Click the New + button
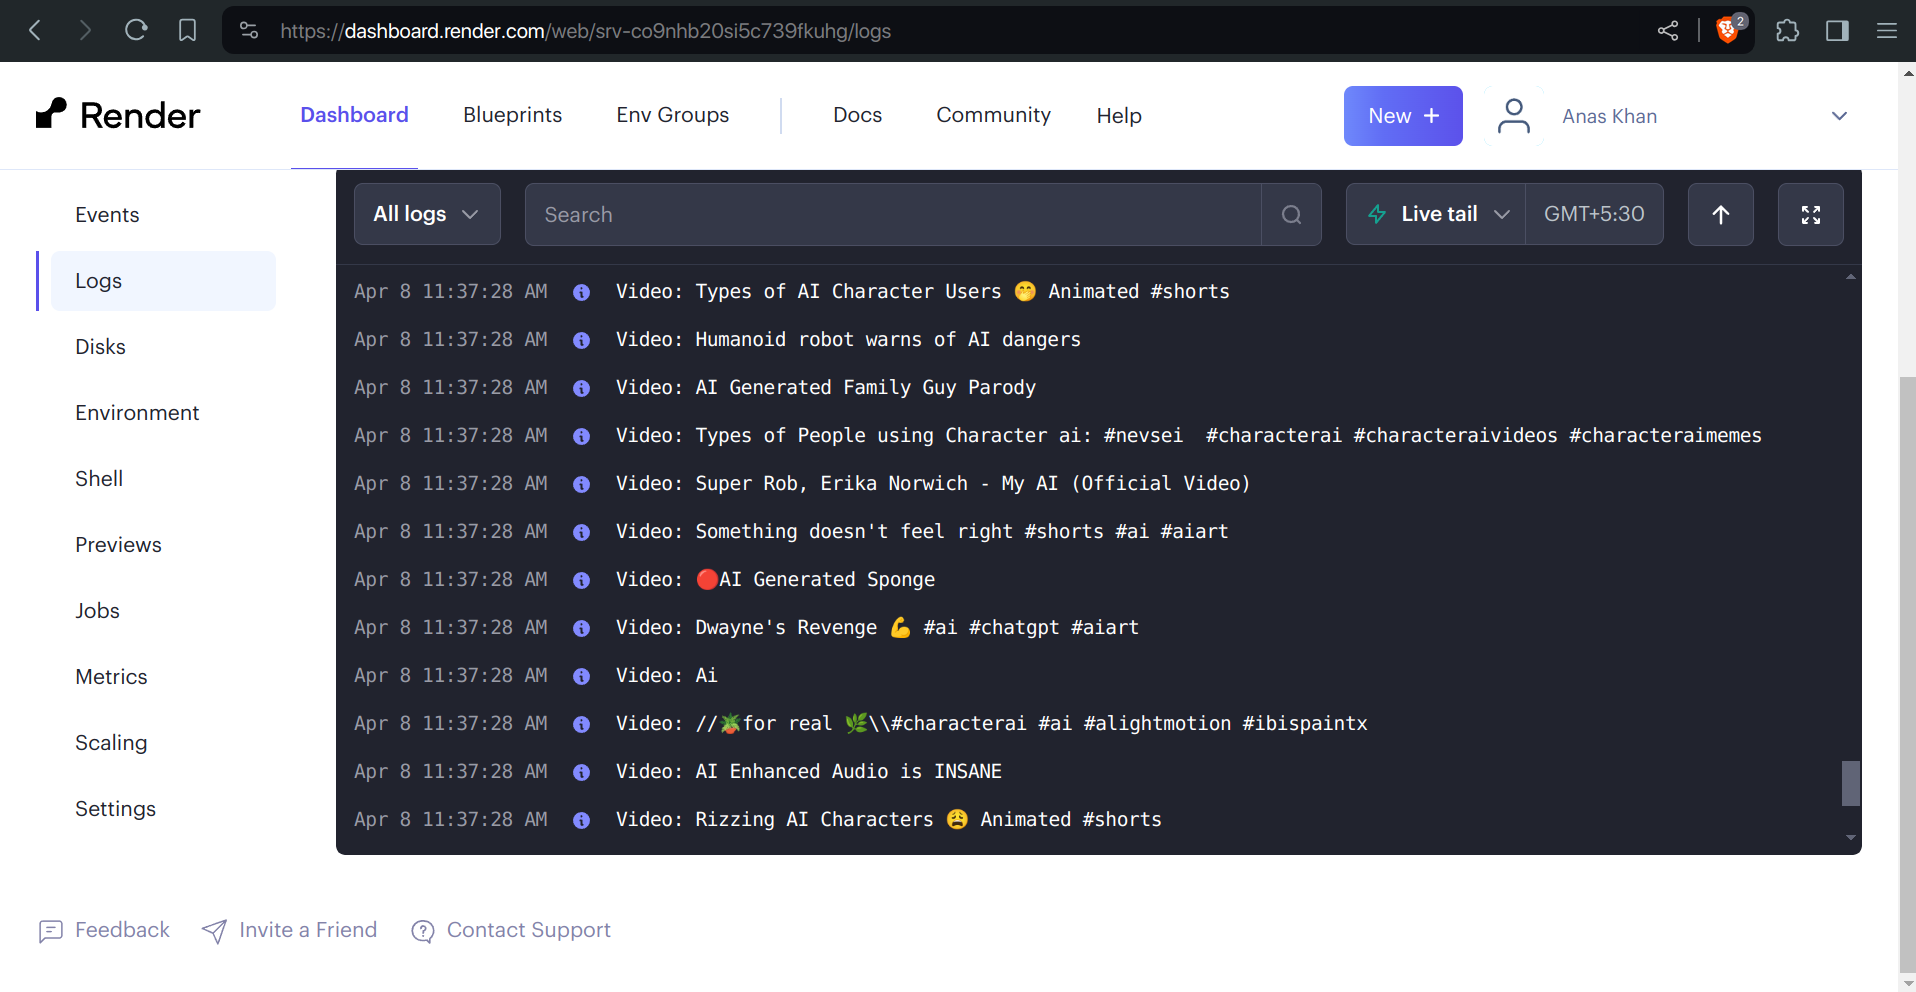Viewport: 1916px width, 992px height. point(1403,116)
